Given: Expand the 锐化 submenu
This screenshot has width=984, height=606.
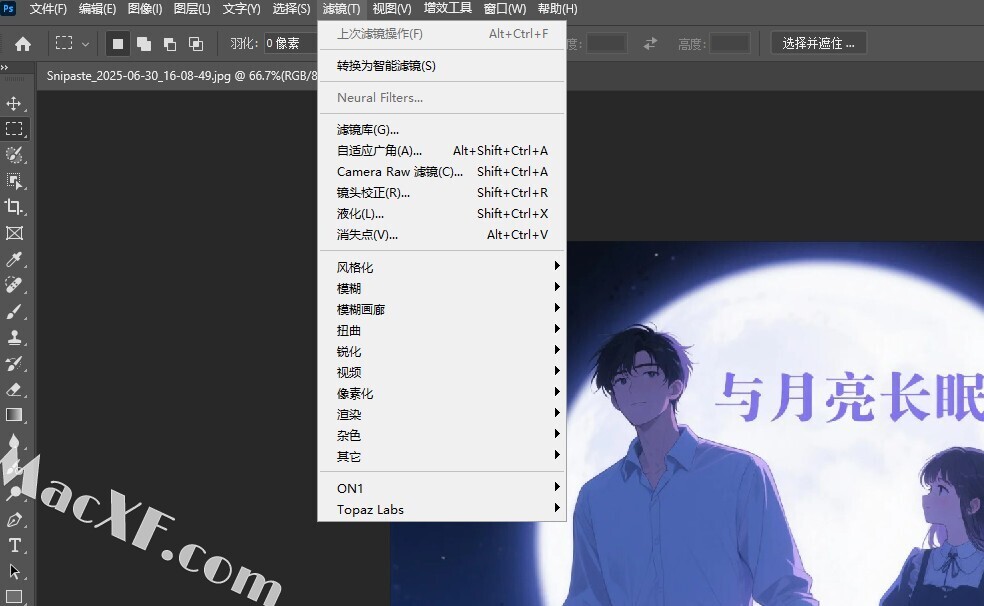Looking at the screenshot, I should [x=442, y=351].
